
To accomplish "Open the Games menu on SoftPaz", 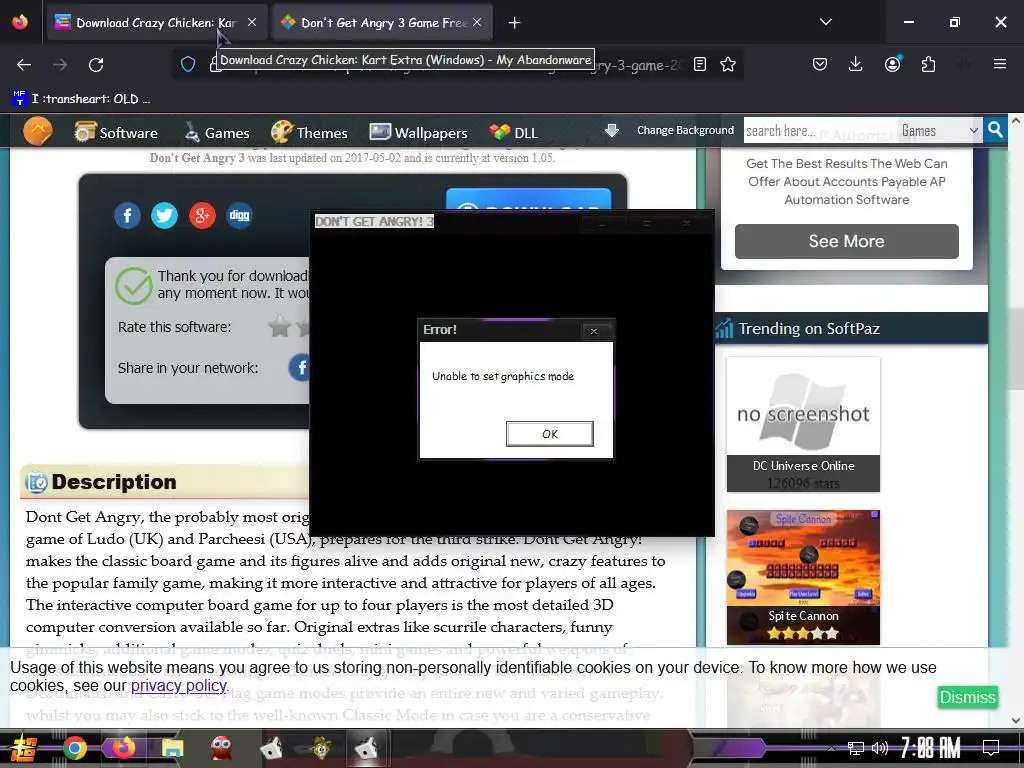I will (217, 133).
